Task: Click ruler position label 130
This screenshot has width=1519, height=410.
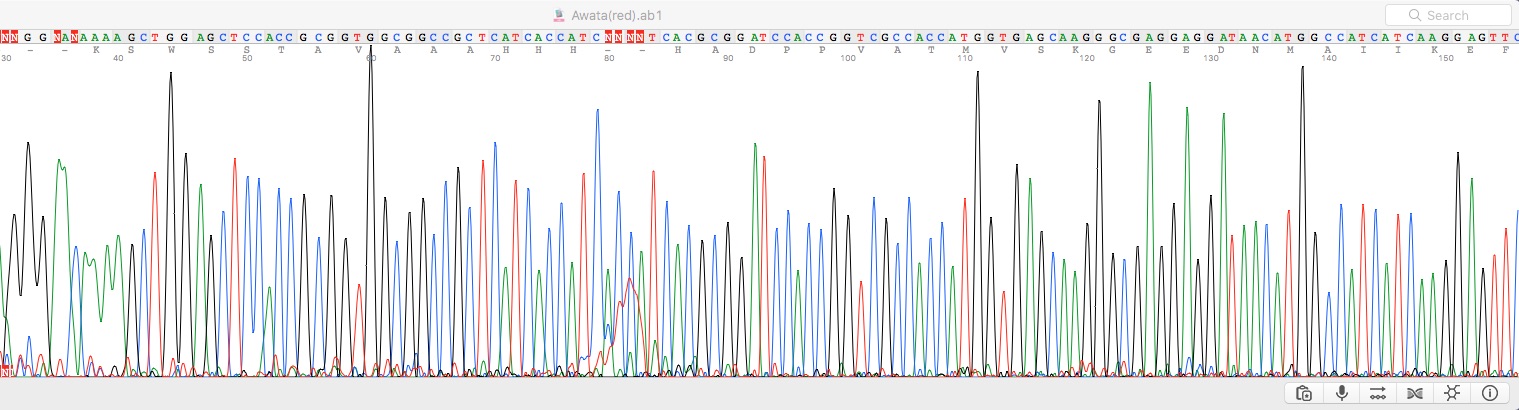Action: click(x=1210, y=58)
